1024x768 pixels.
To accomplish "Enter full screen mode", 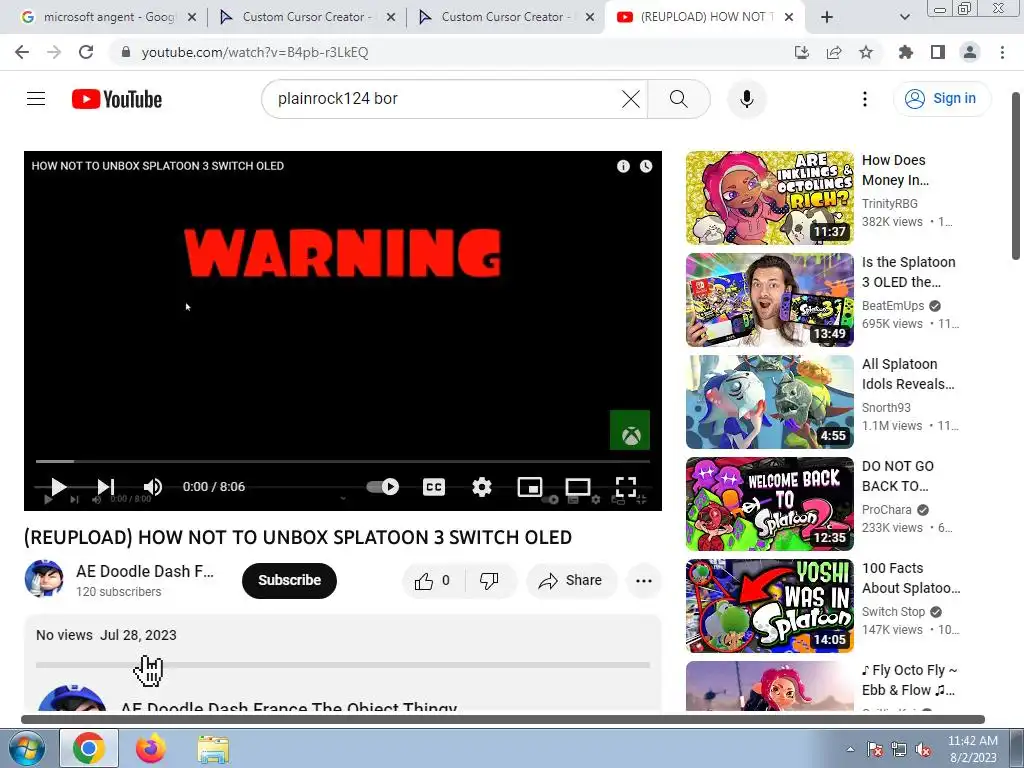I will [x=626, y=487].
